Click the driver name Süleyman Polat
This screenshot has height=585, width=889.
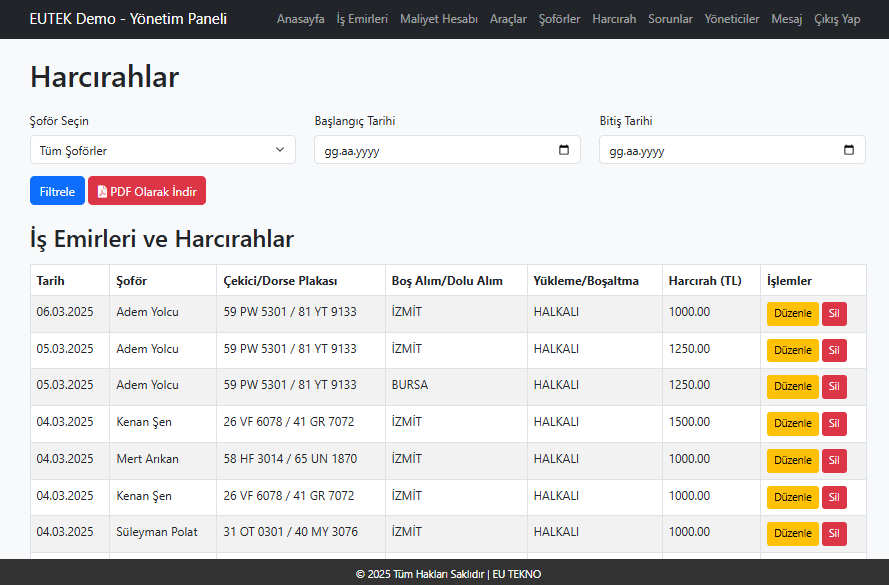[x=156, y=532]
